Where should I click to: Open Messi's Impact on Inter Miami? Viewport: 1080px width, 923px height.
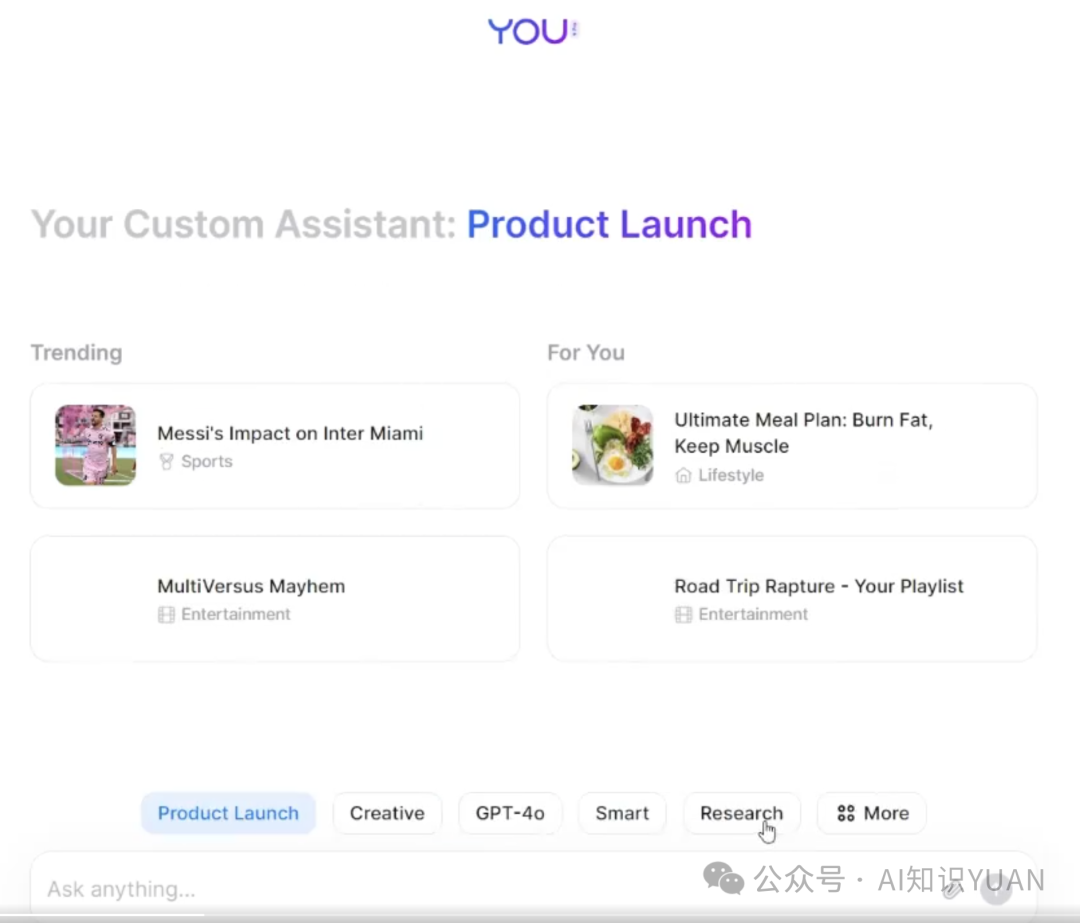[x=290, y=434]
